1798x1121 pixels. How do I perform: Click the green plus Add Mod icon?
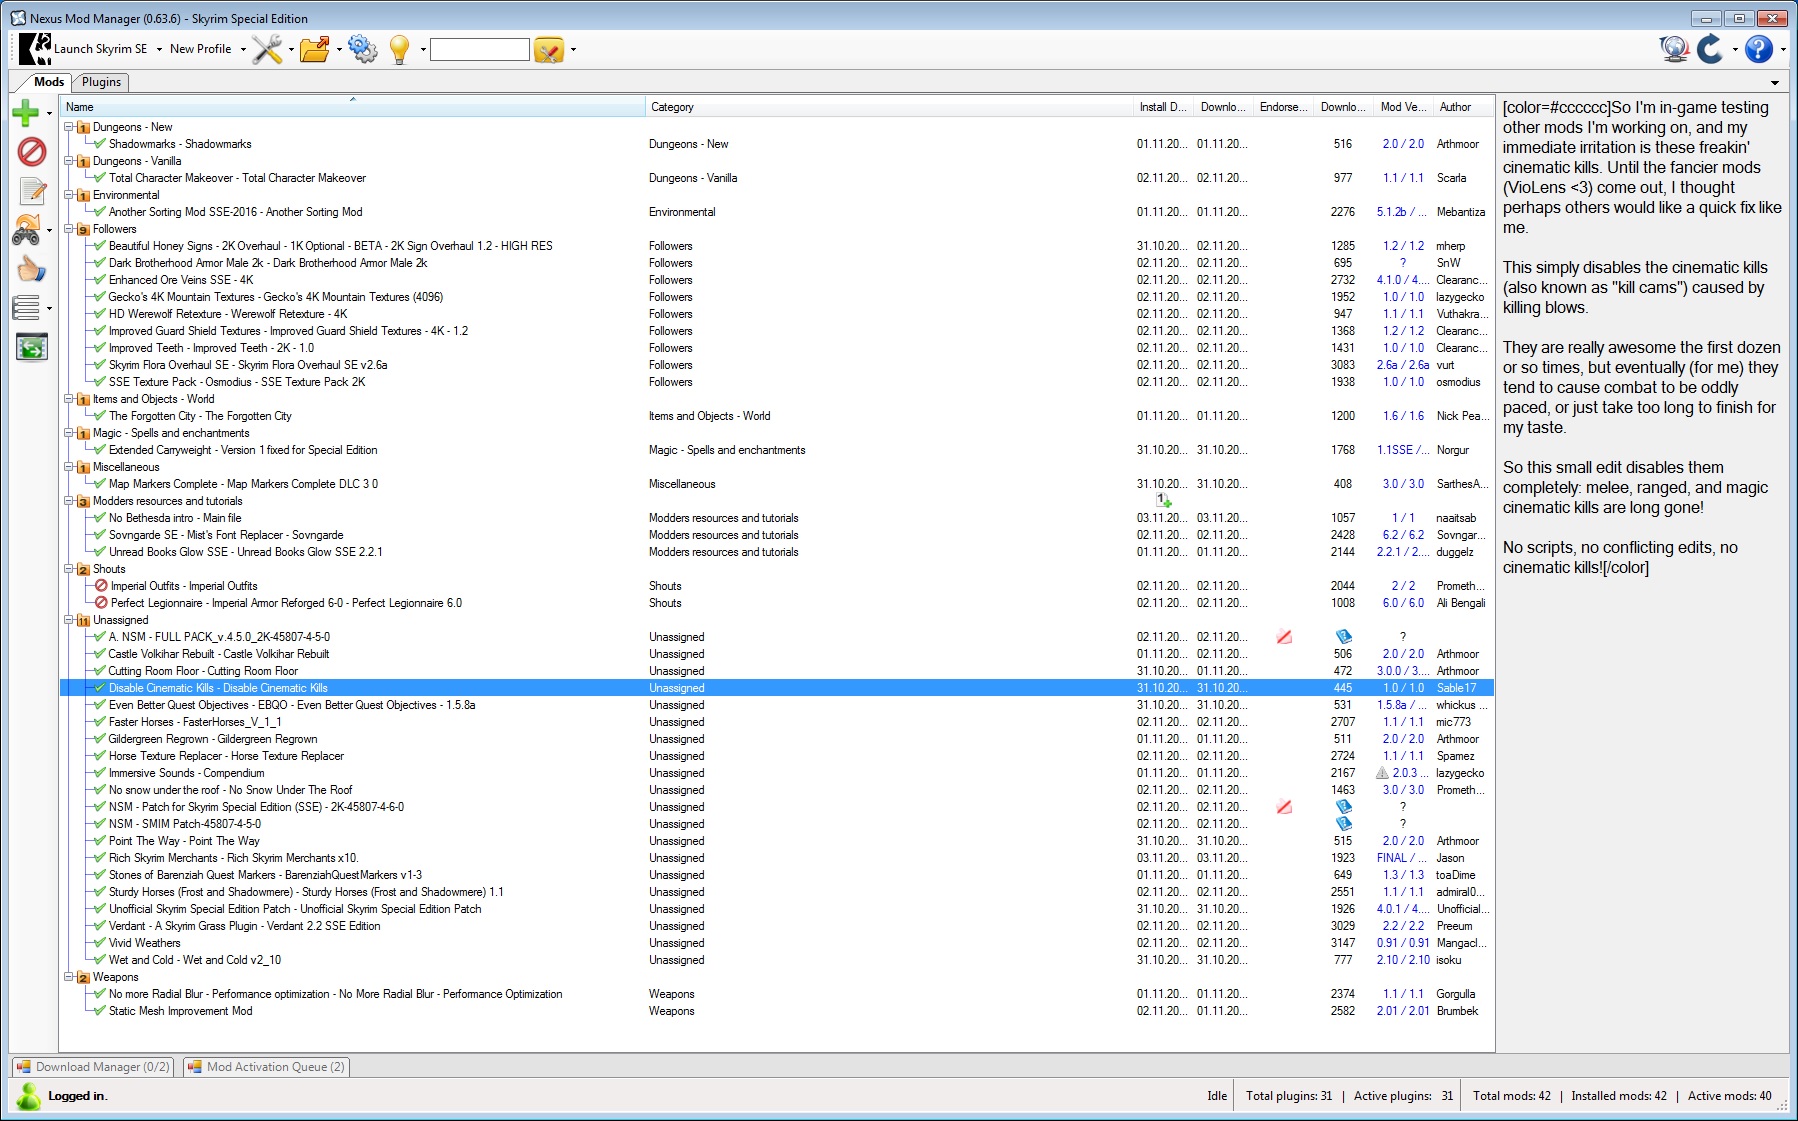point(26,113)
